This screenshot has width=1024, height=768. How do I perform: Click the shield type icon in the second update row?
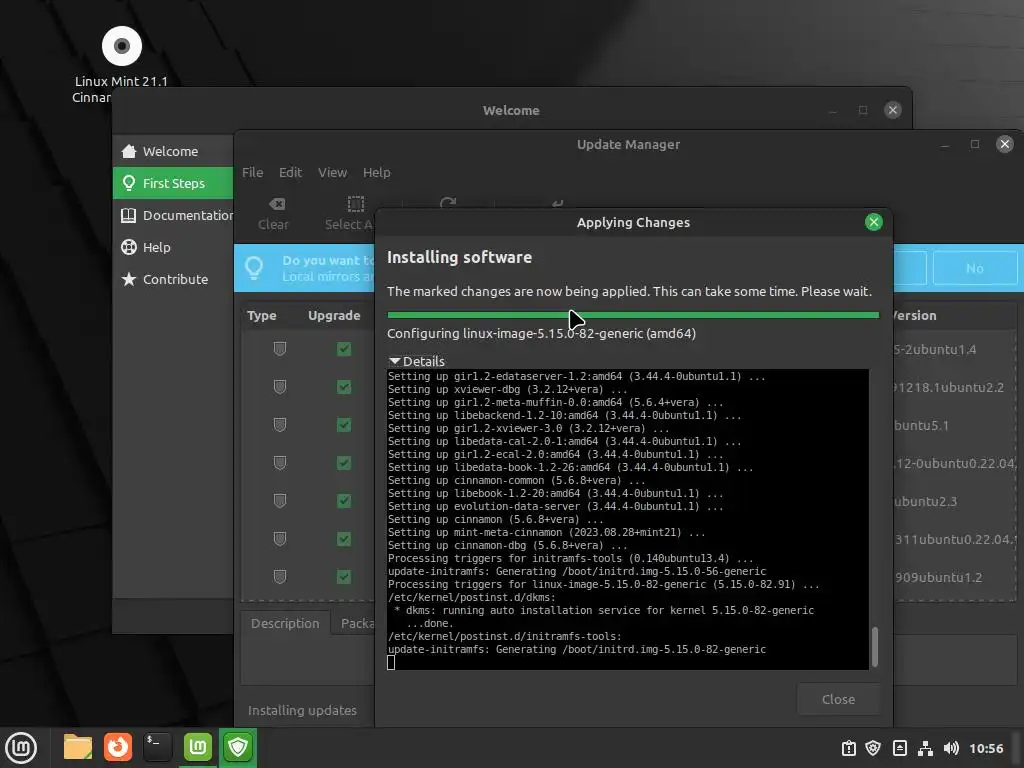pyautogui.click(x=280, y=387)
